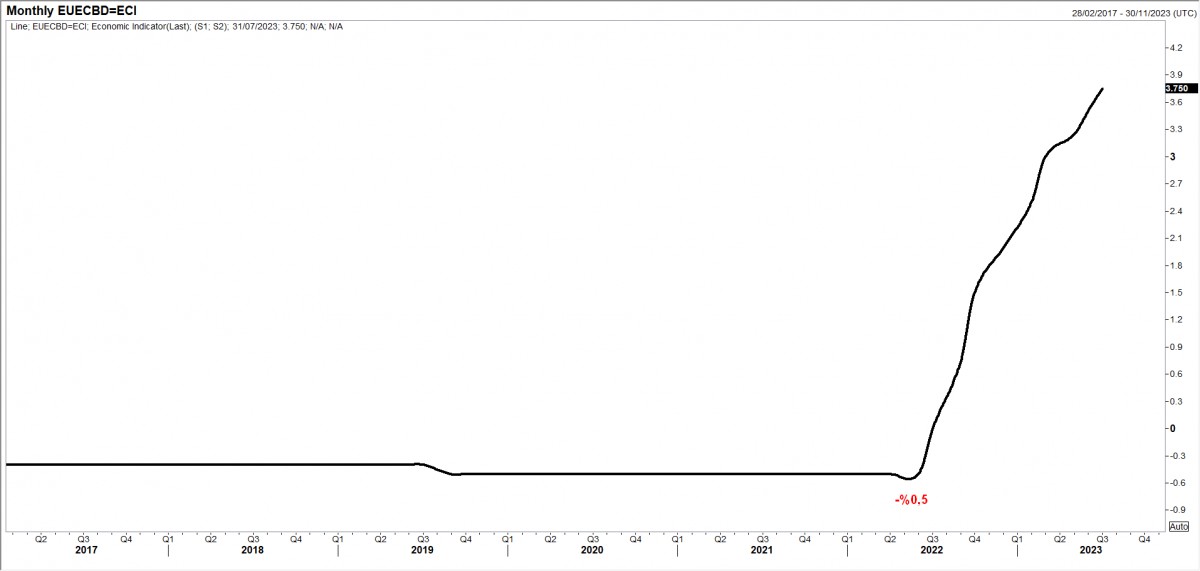This screenshot has height=571, width=1200.
Task: Select the 3.750 last value tag
Action: point(1180,88)
